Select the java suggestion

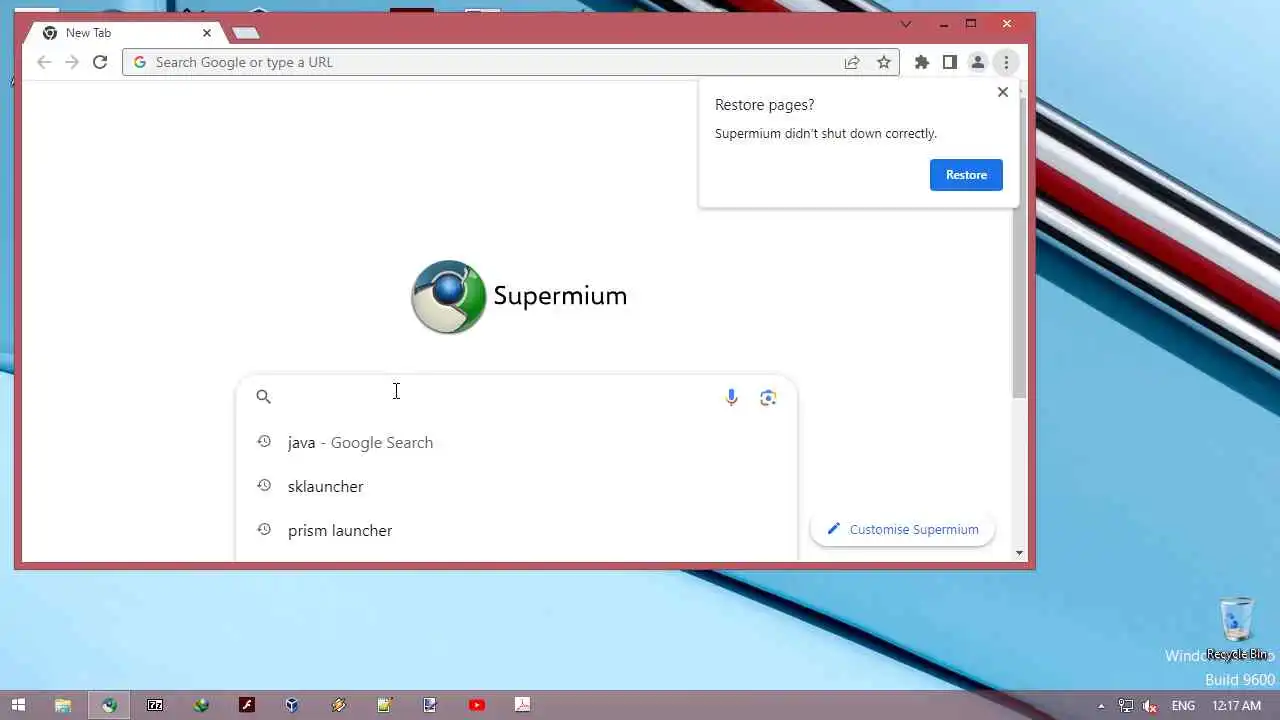point(516,442)
